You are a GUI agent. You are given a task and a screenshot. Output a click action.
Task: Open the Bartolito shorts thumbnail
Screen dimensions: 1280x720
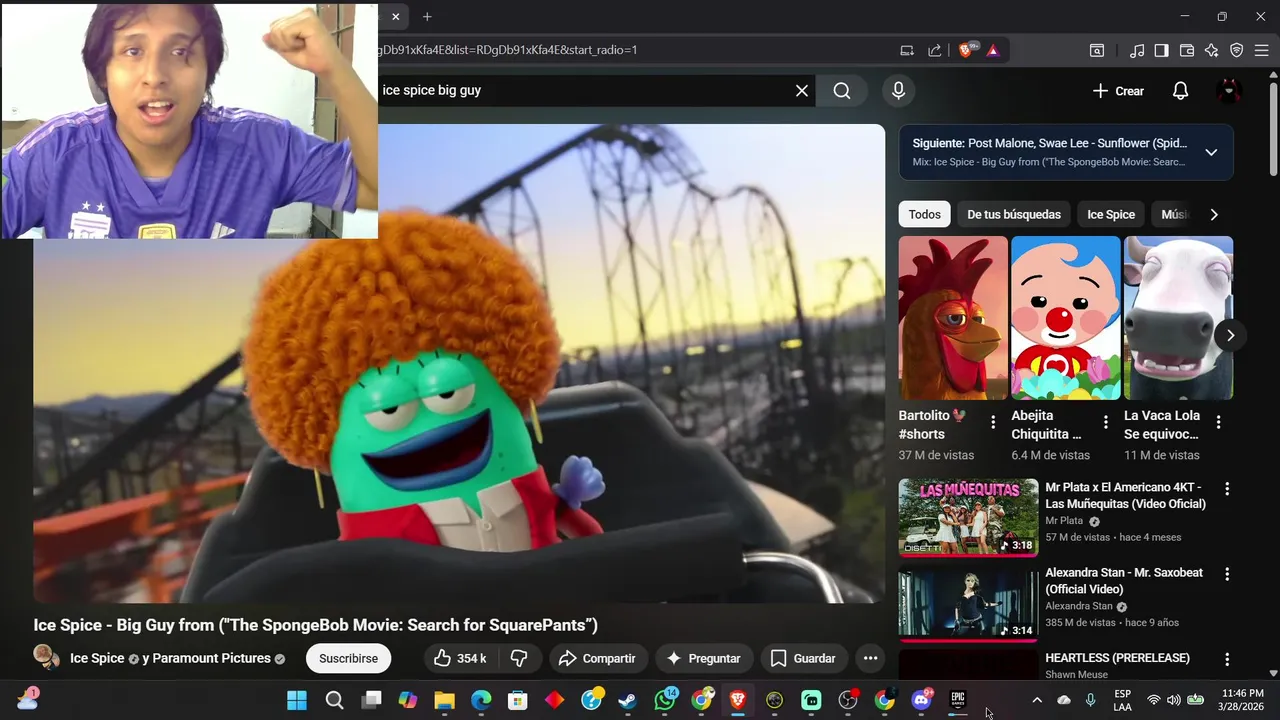pos(953,318)
